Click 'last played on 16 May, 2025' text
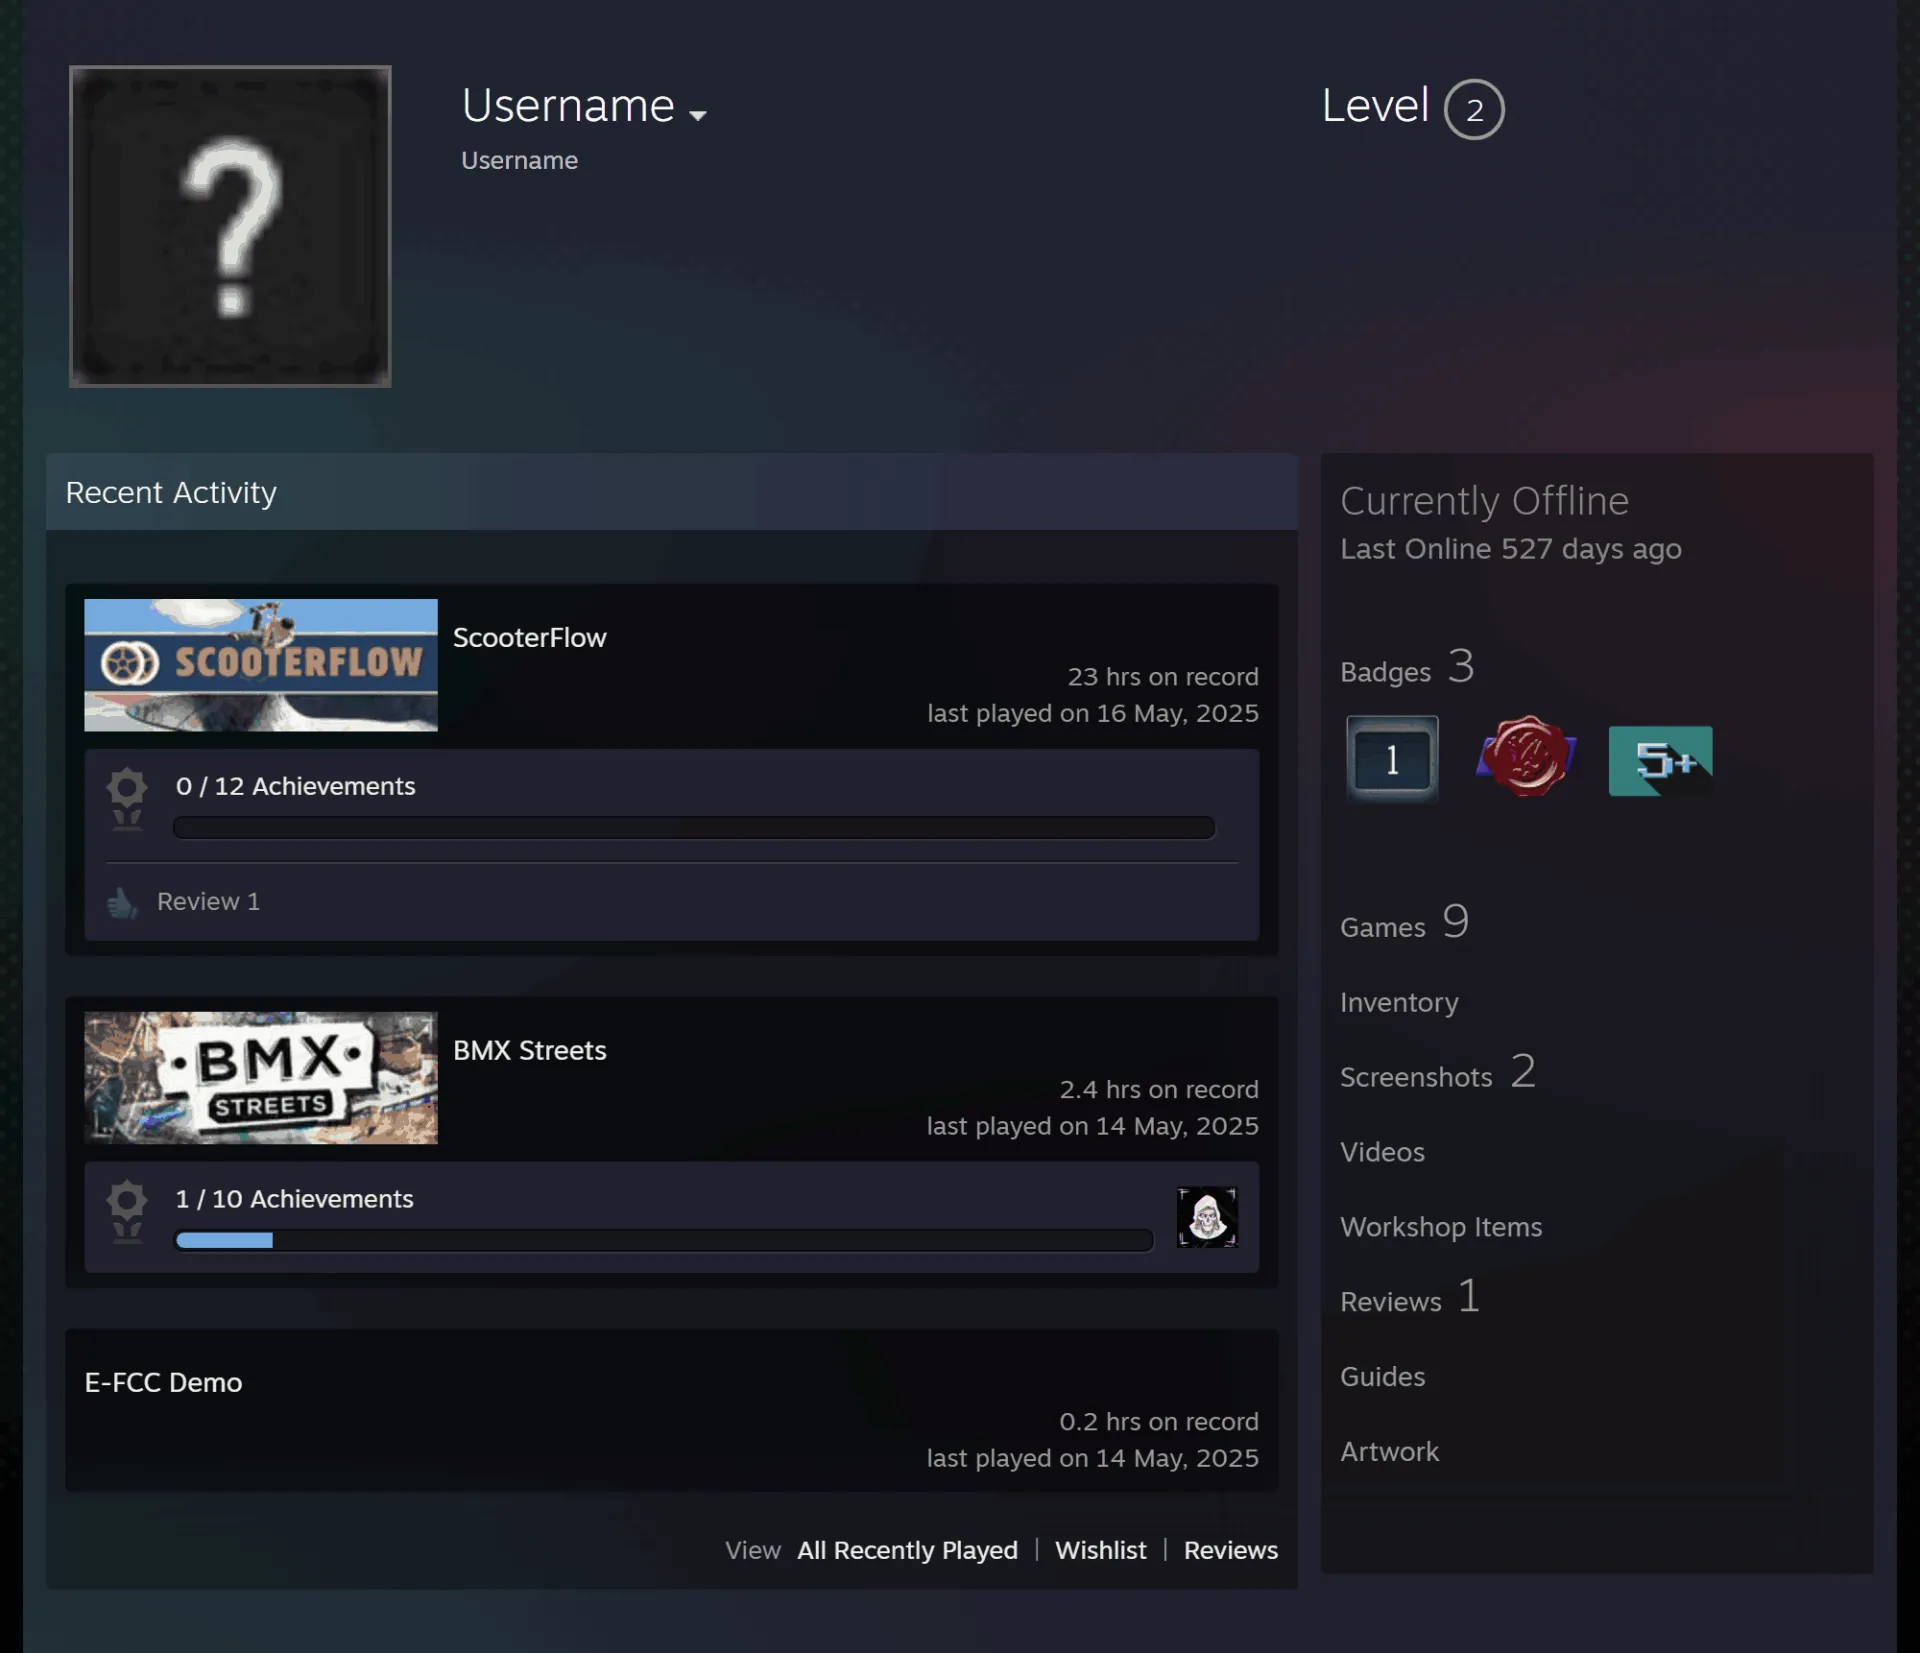Image resolution: width=1920 pixels, height=1653 pixels. (1093, 714)
